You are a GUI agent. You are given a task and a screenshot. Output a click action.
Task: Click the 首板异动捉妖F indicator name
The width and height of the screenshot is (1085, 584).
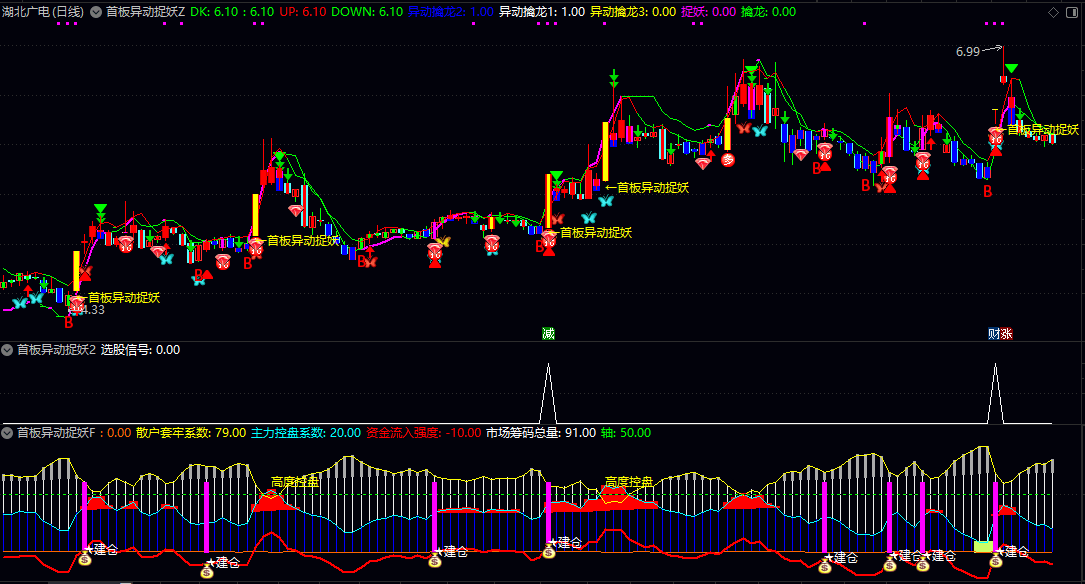click(x=56, y=433)
